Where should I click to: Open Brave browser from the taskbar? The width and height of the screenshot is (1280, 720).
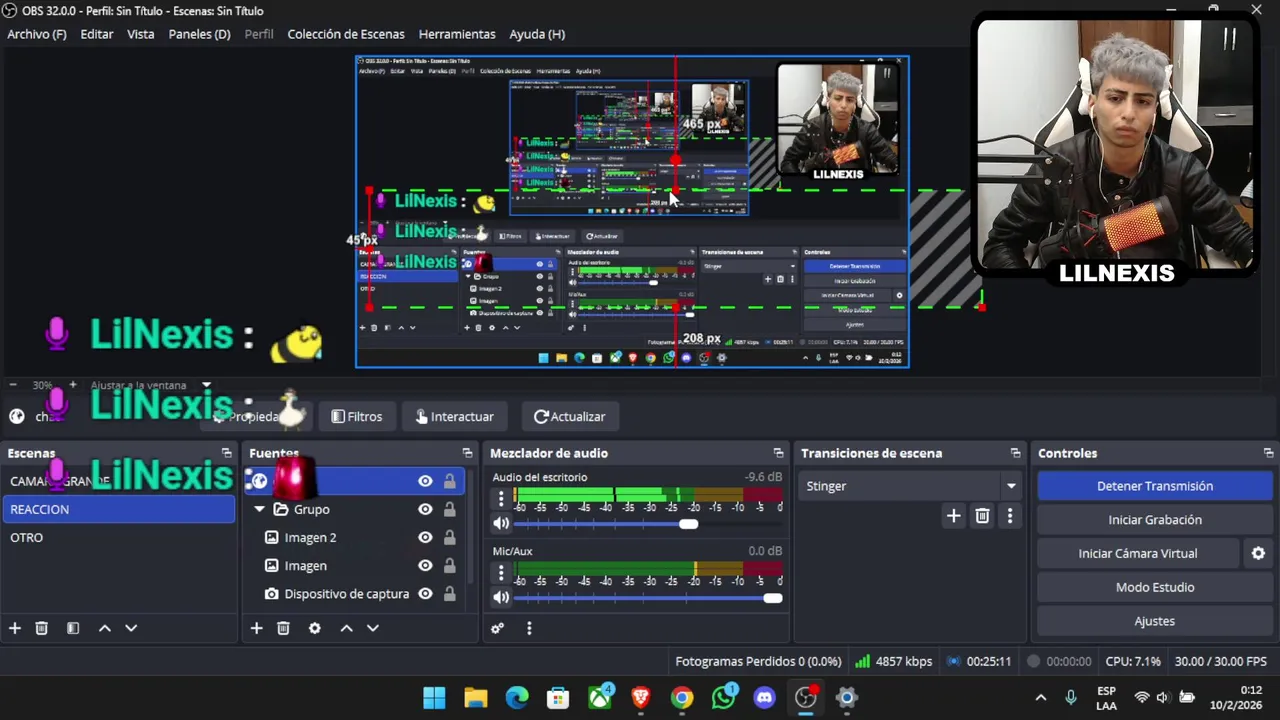click(x=641, y=697)
